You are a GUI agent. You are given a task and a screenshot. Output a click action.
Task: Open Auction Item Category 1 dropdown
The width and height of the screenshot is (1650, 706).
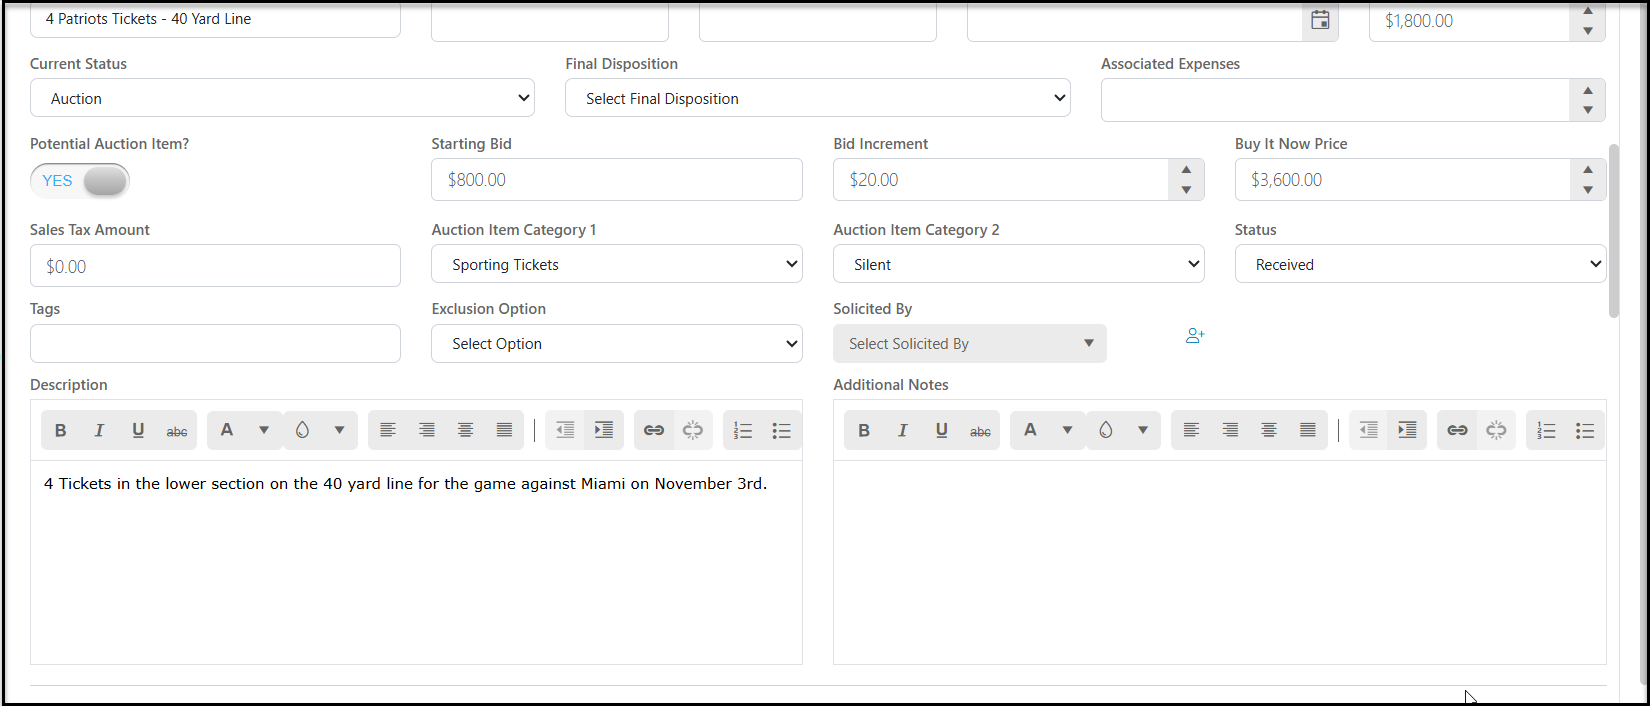(x=617, y=264)
